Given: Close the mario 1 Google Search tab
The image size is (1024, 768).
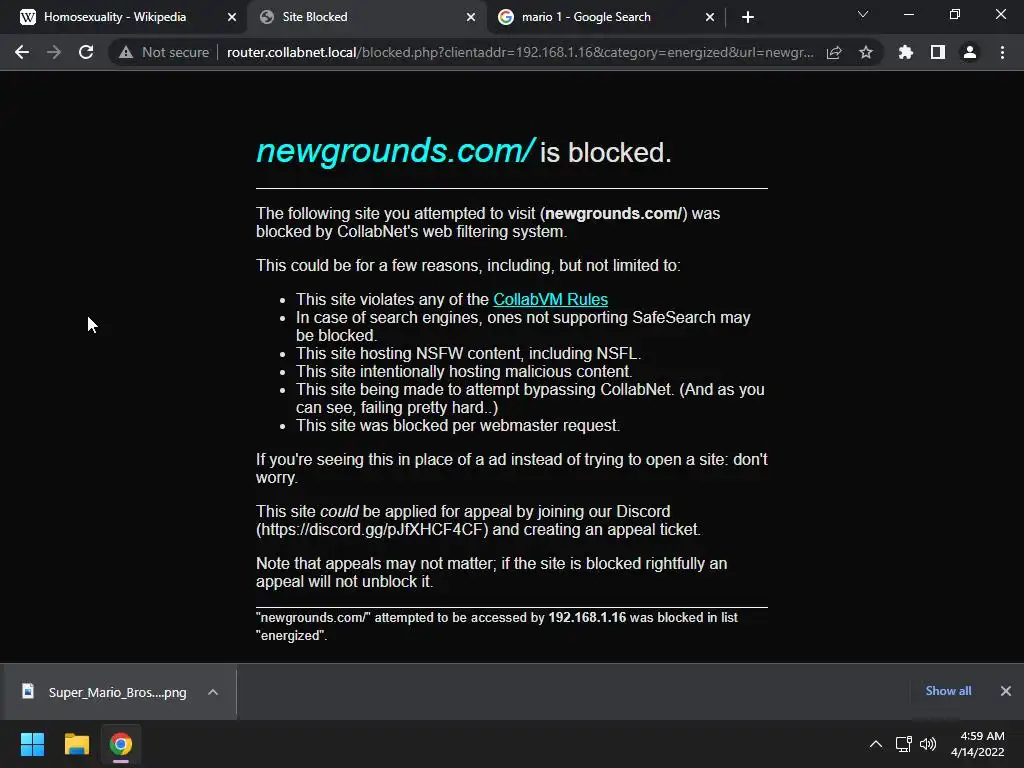Looking at the screenshot, I should pos(710,17).
